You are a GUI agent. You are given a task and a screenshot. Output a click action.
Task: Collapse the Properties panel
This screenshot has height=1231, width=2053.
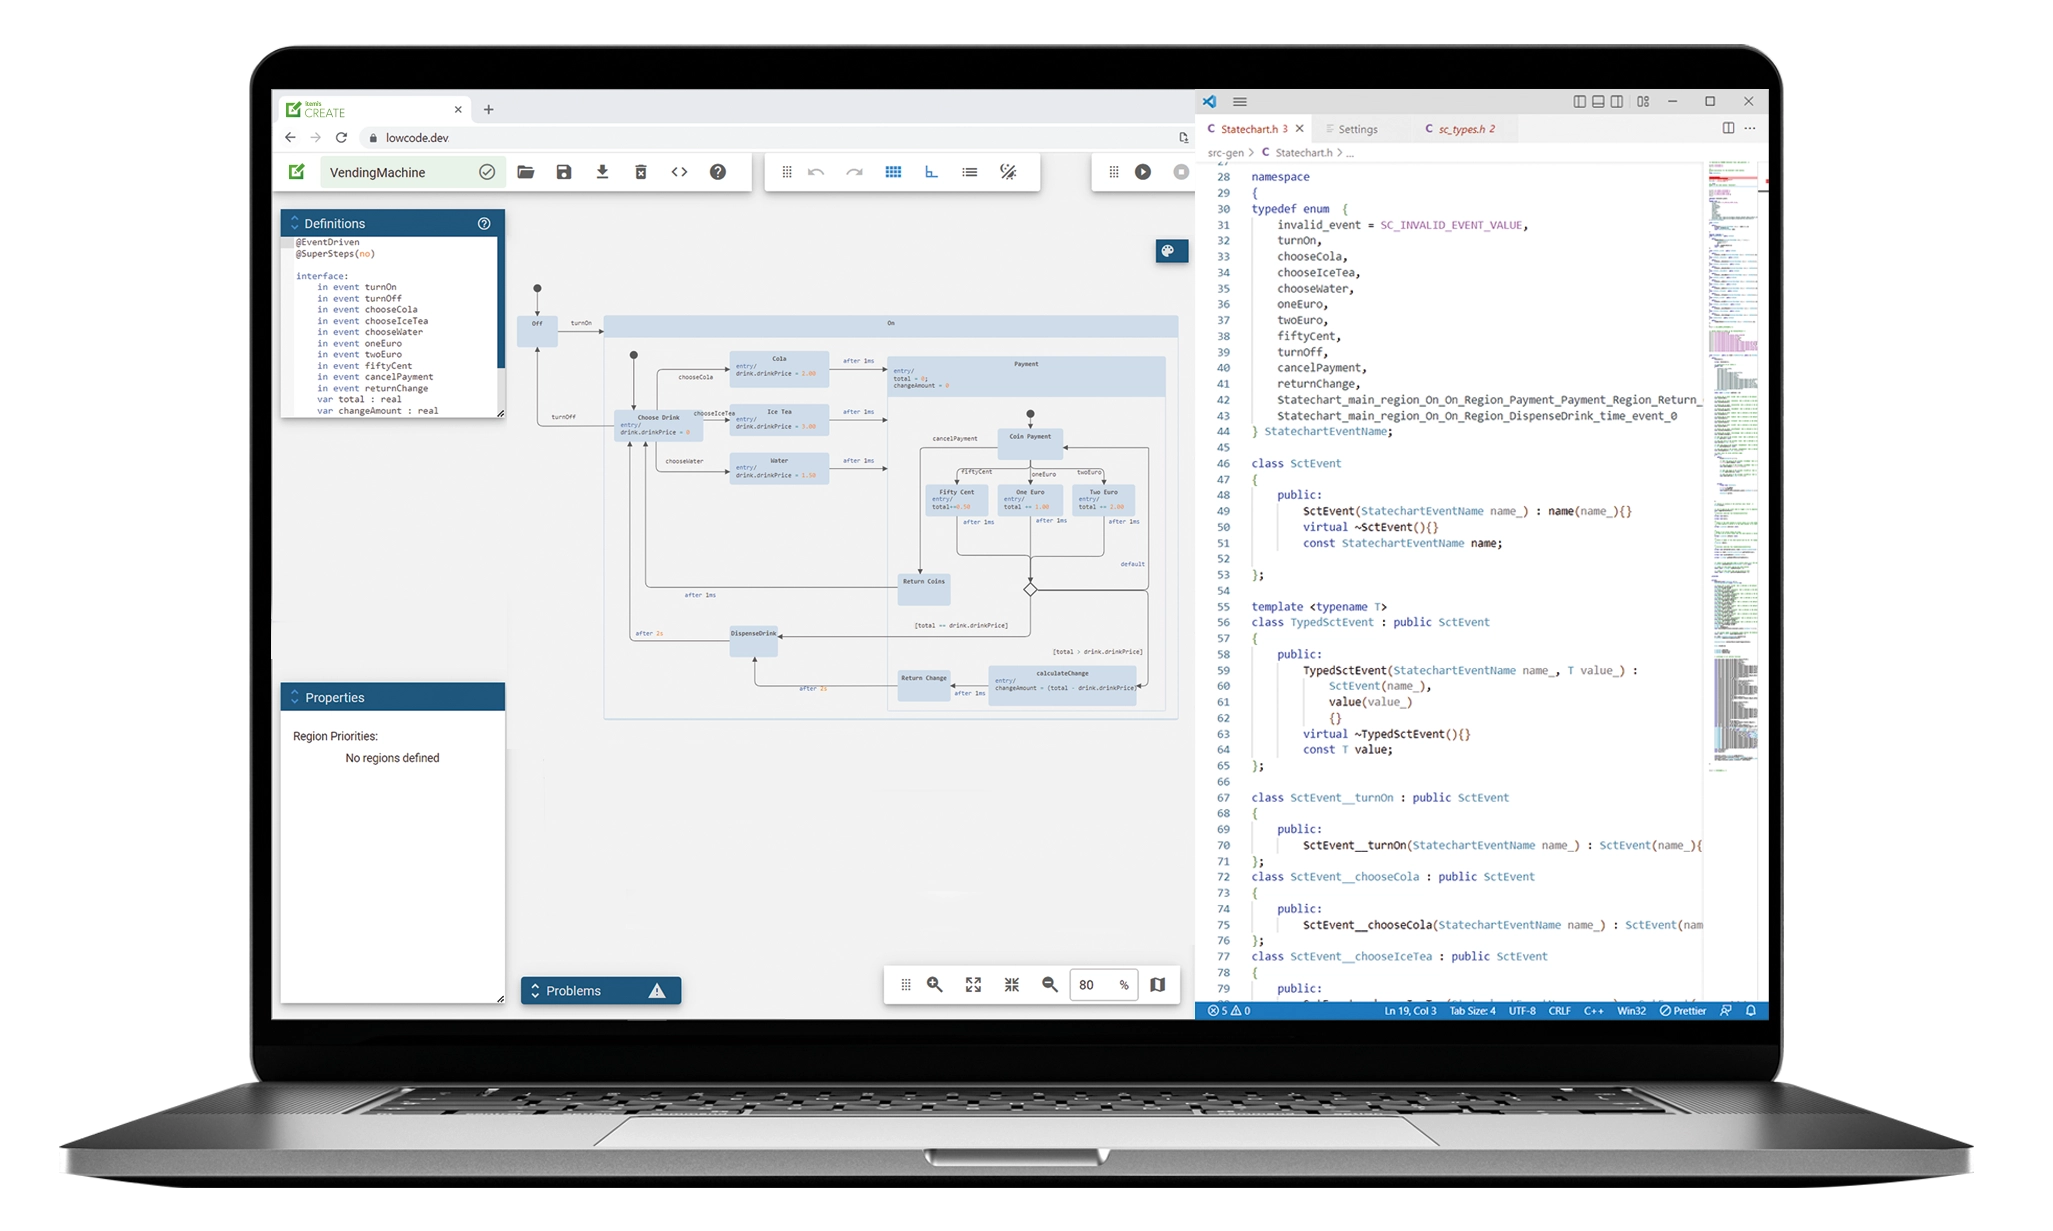tap(295, 697)
